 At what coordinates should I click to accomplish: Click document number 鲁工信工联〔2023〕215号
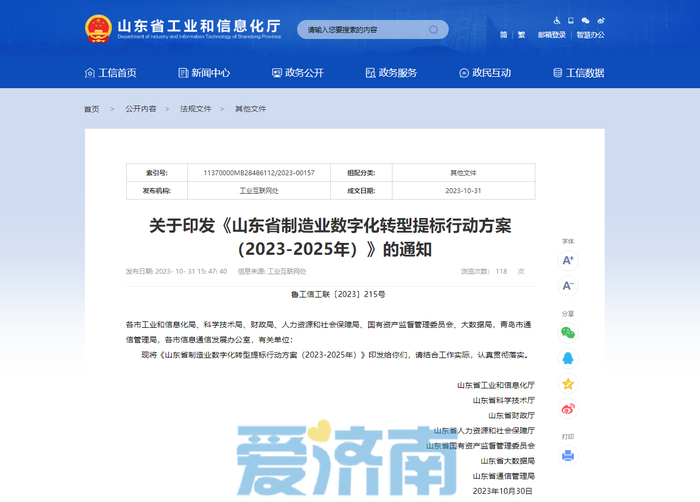338,294
